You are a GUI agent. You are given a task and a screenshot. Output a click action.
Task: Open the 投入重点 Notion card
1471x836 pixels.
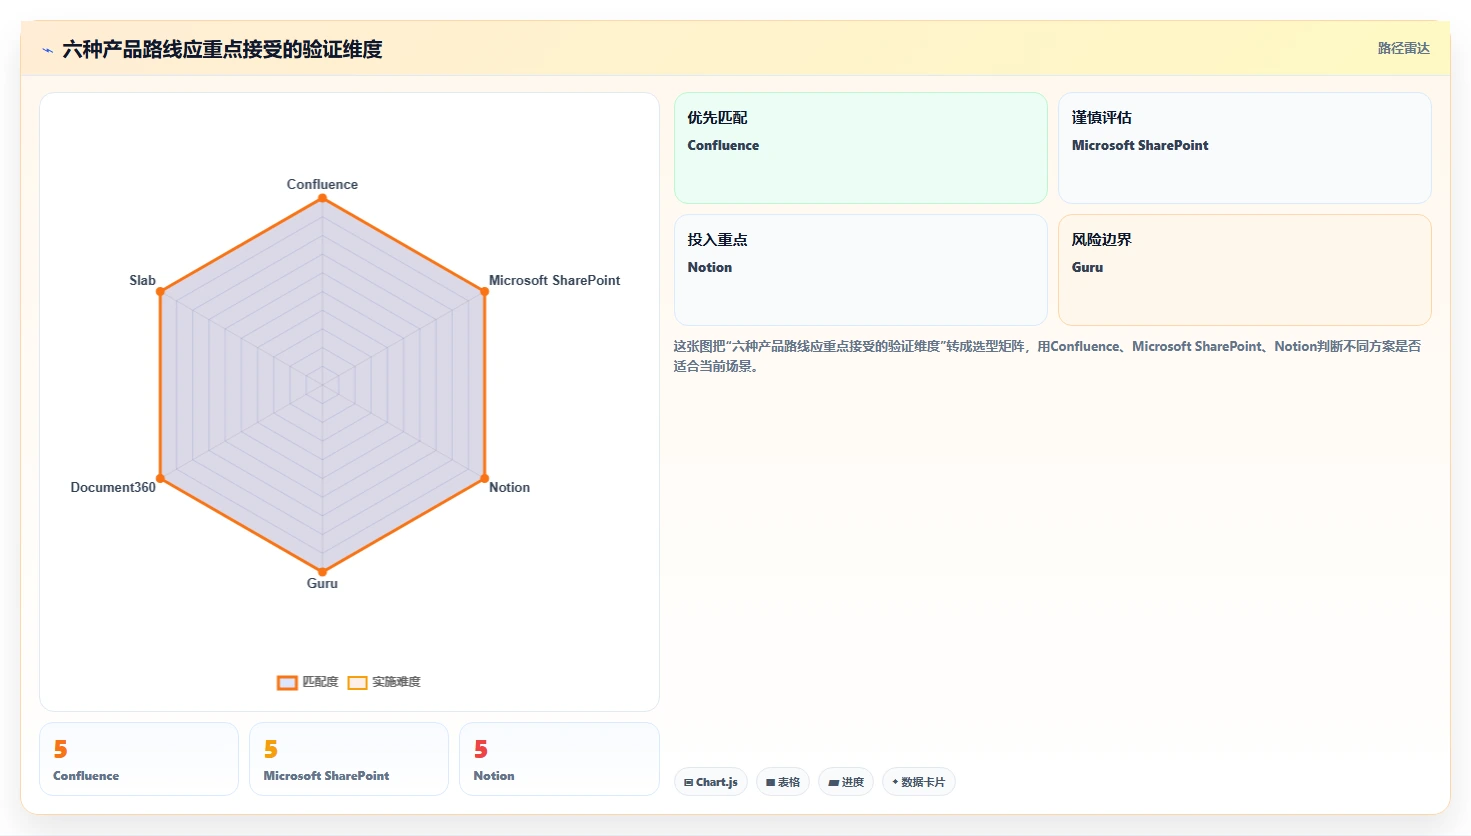(x=861, y=270)
